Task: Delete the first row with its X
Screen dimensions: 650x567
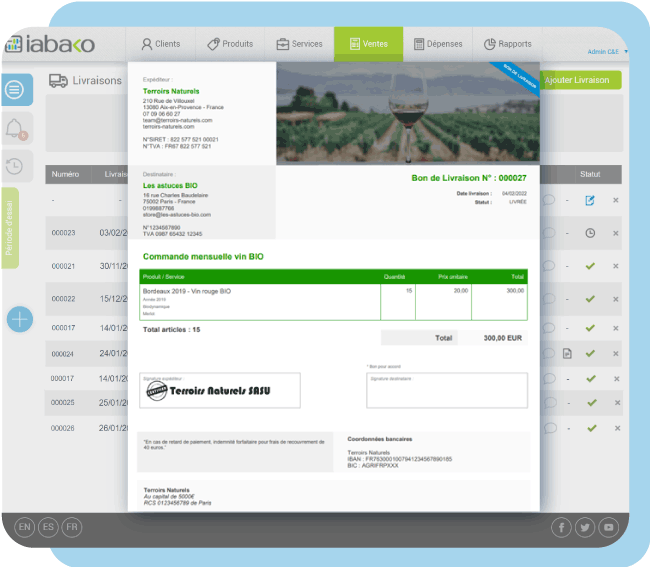Action: [x=616, y=200]
